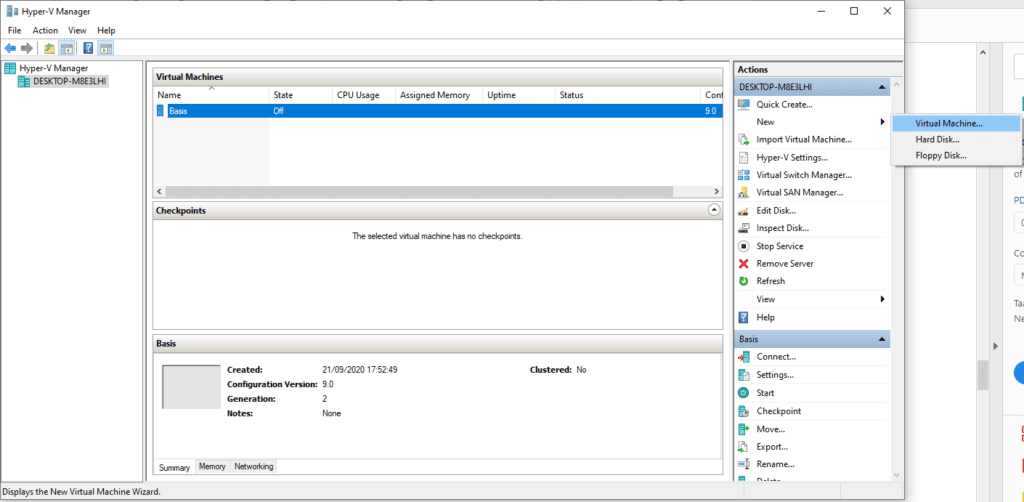Click the Created date 21/09/2020 17:52:49
Viewport: 1024px width, 502px height.
[x=360, y=369]
